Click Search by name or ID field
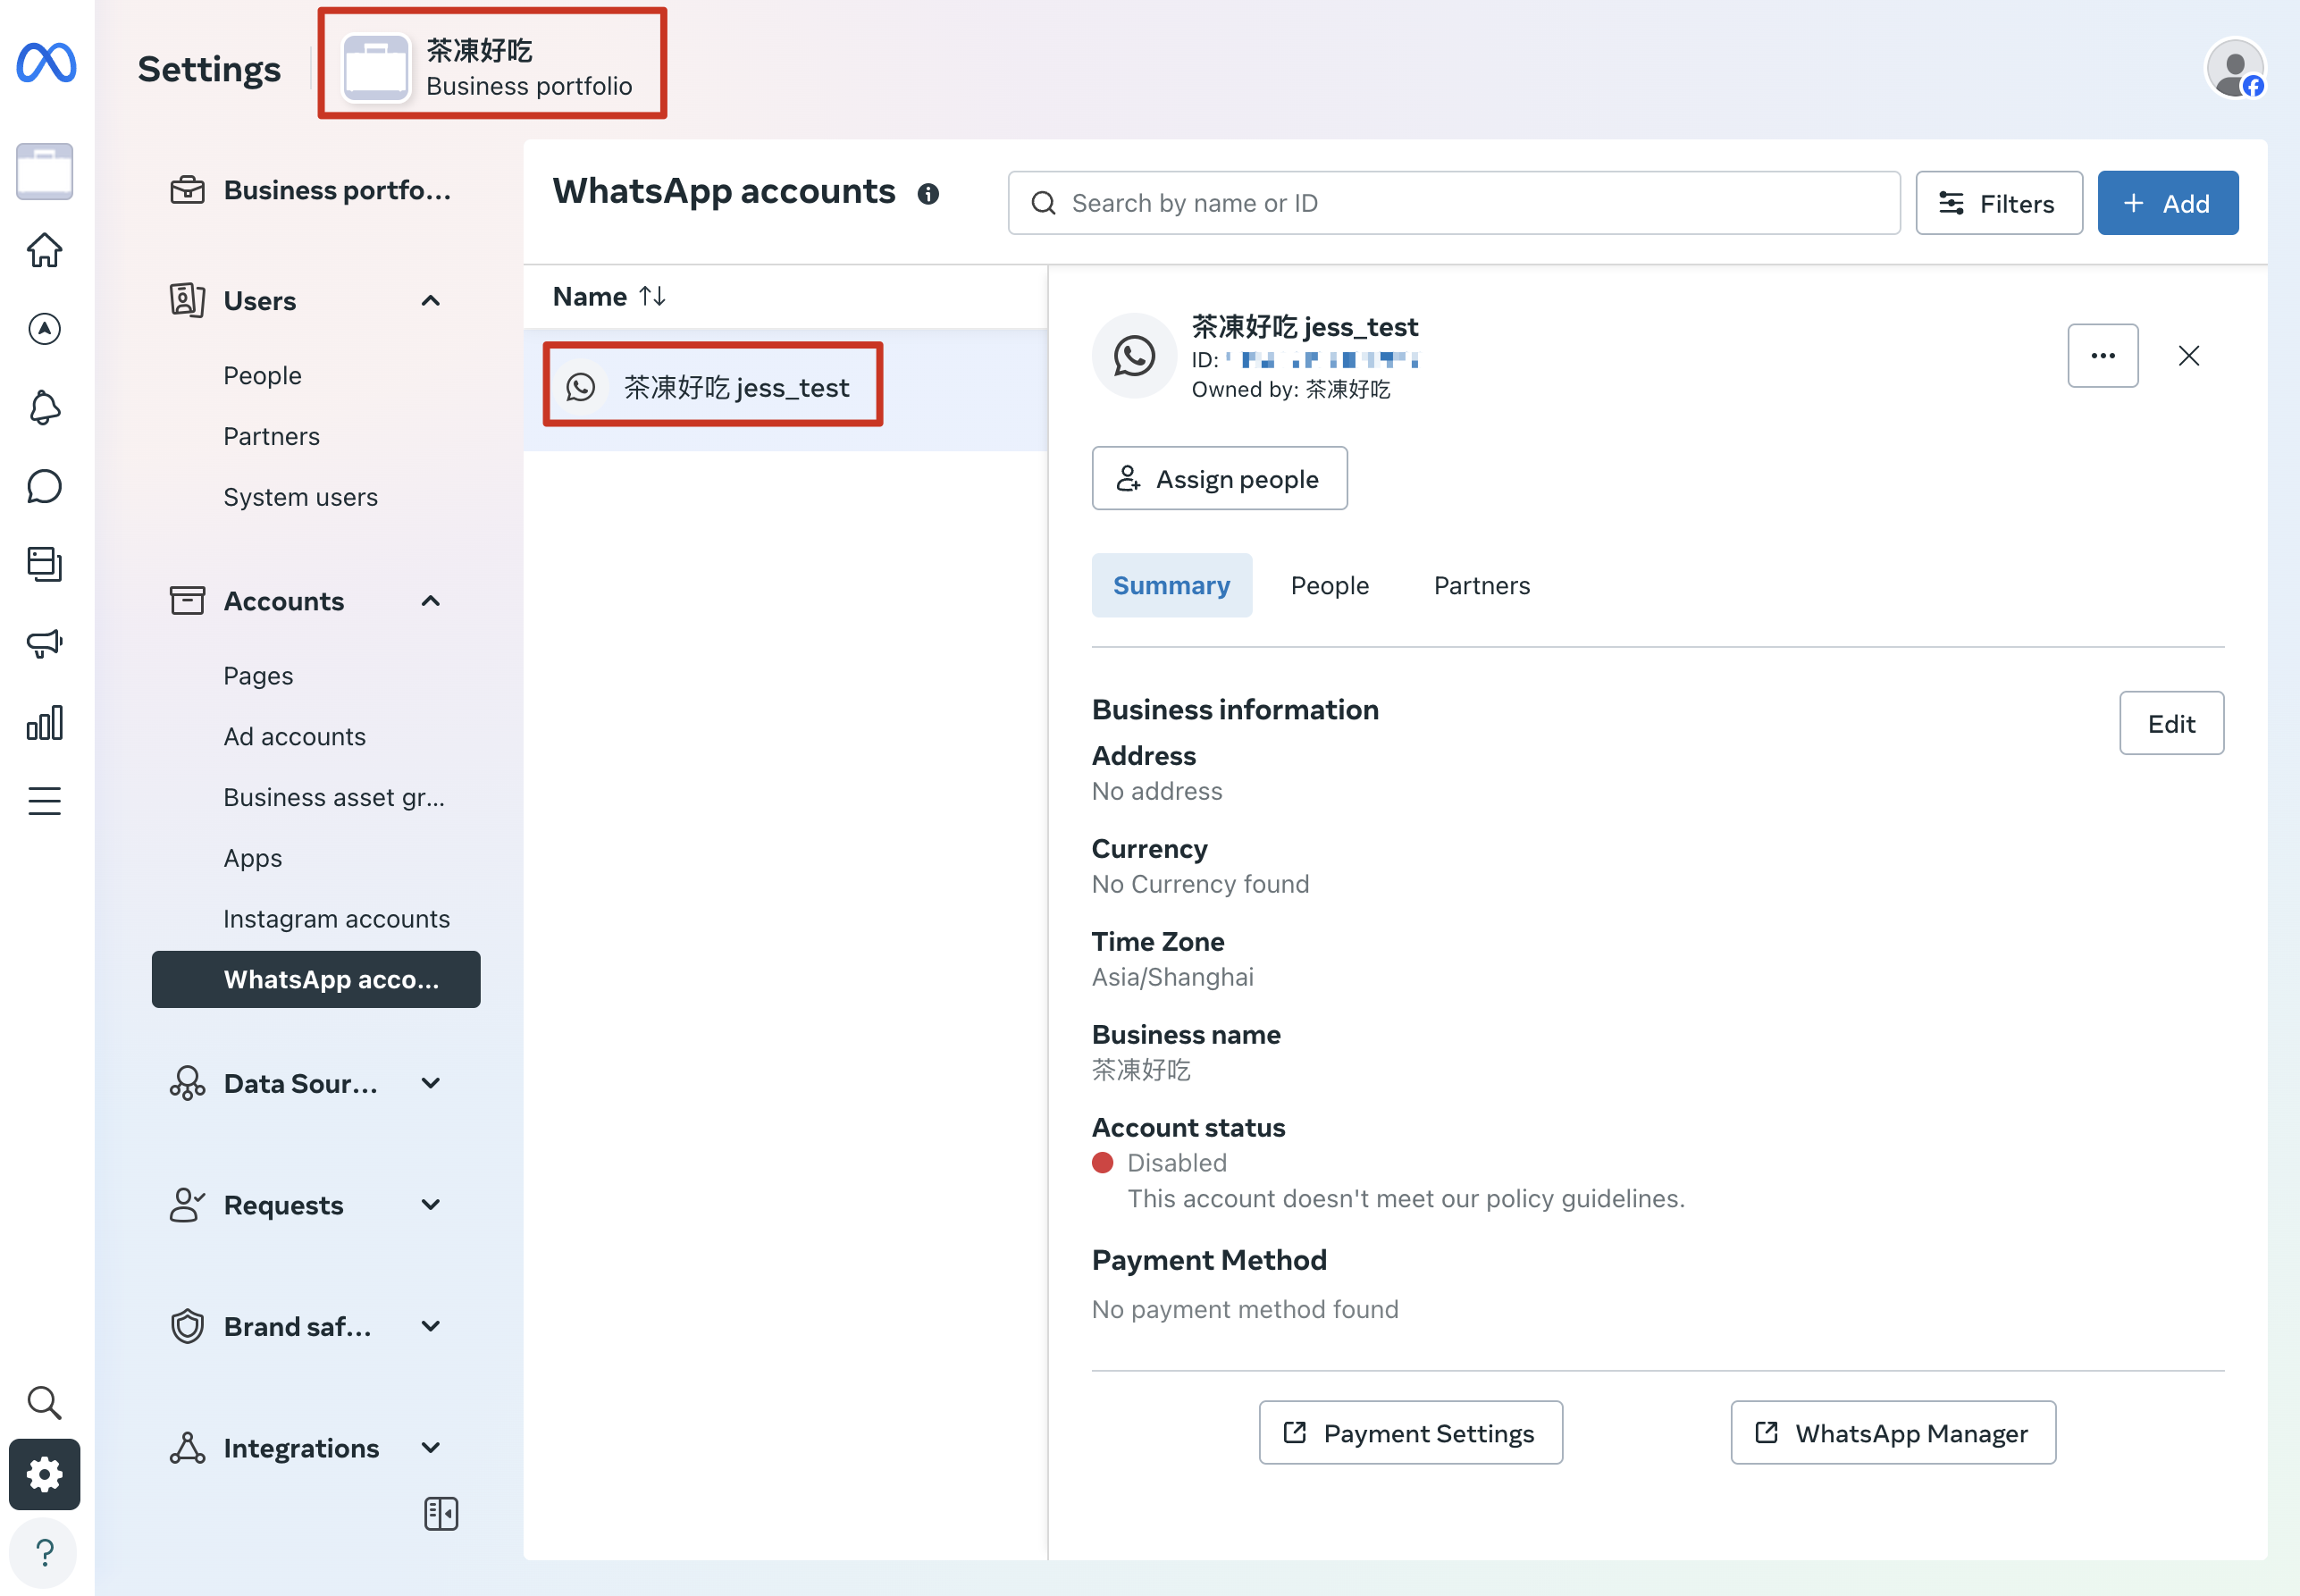Screen dimensions: 2300x1596 point(1454,203)
